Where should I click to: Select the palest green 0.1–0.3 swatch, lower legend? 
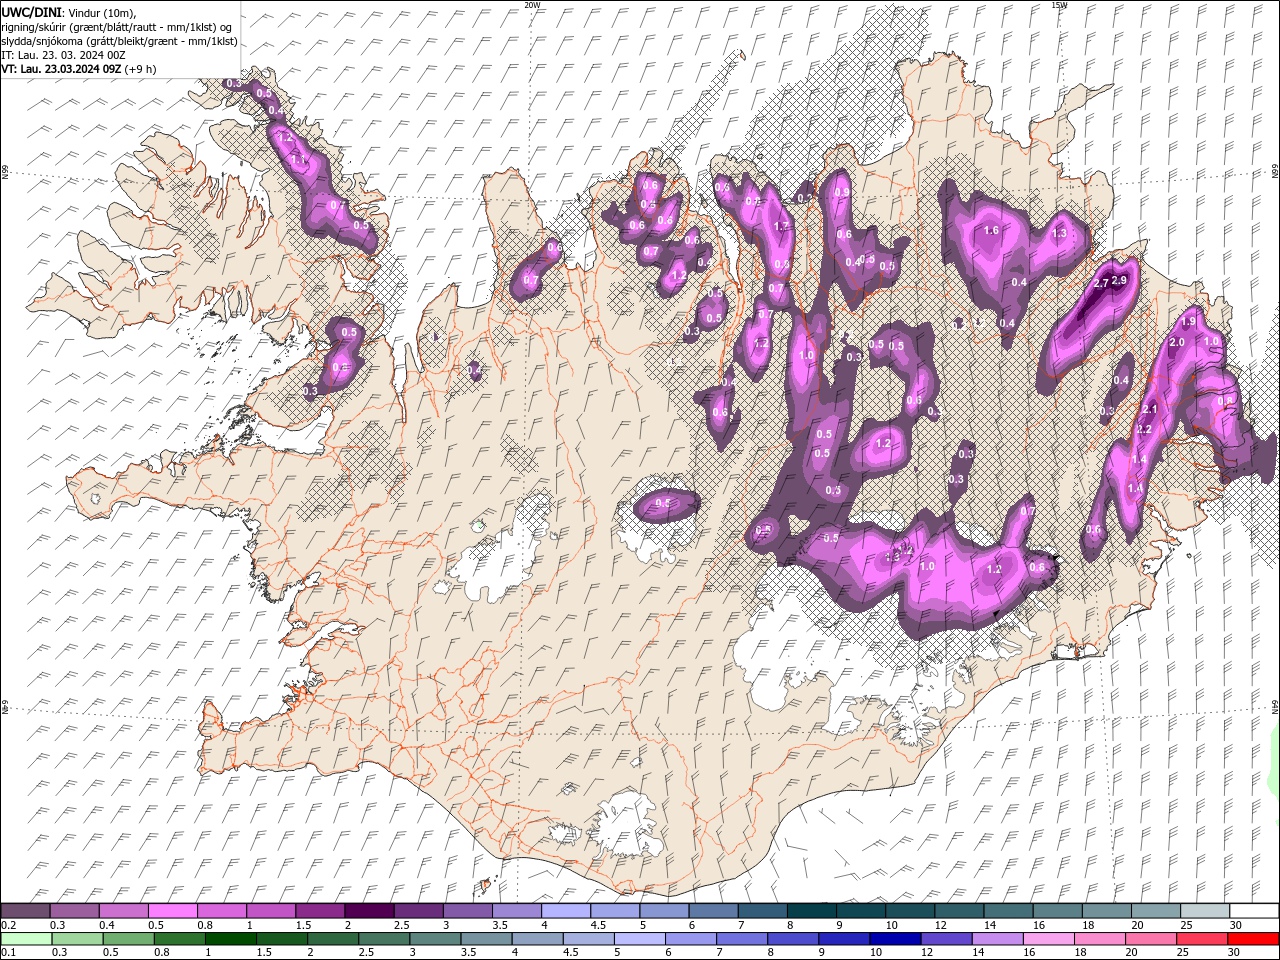(26, 939)
